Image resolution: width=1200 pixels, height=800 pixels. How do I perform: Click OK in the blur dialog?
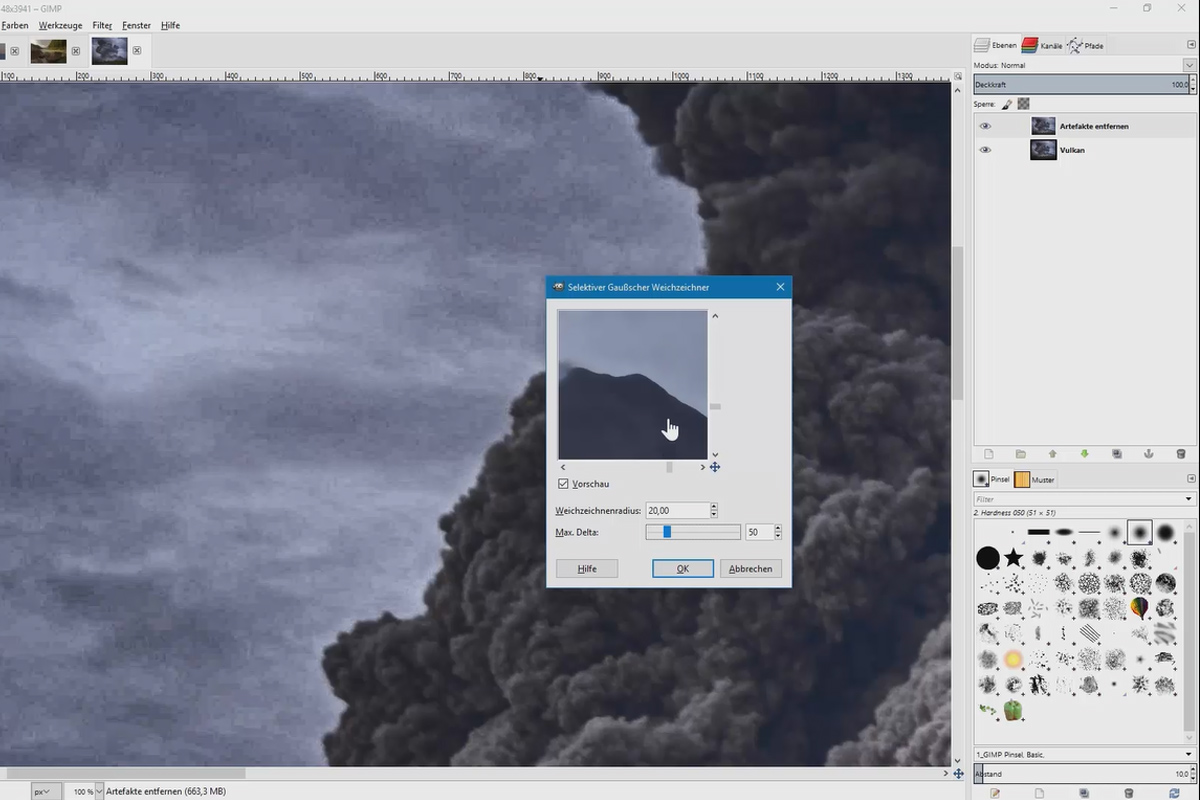683,568
